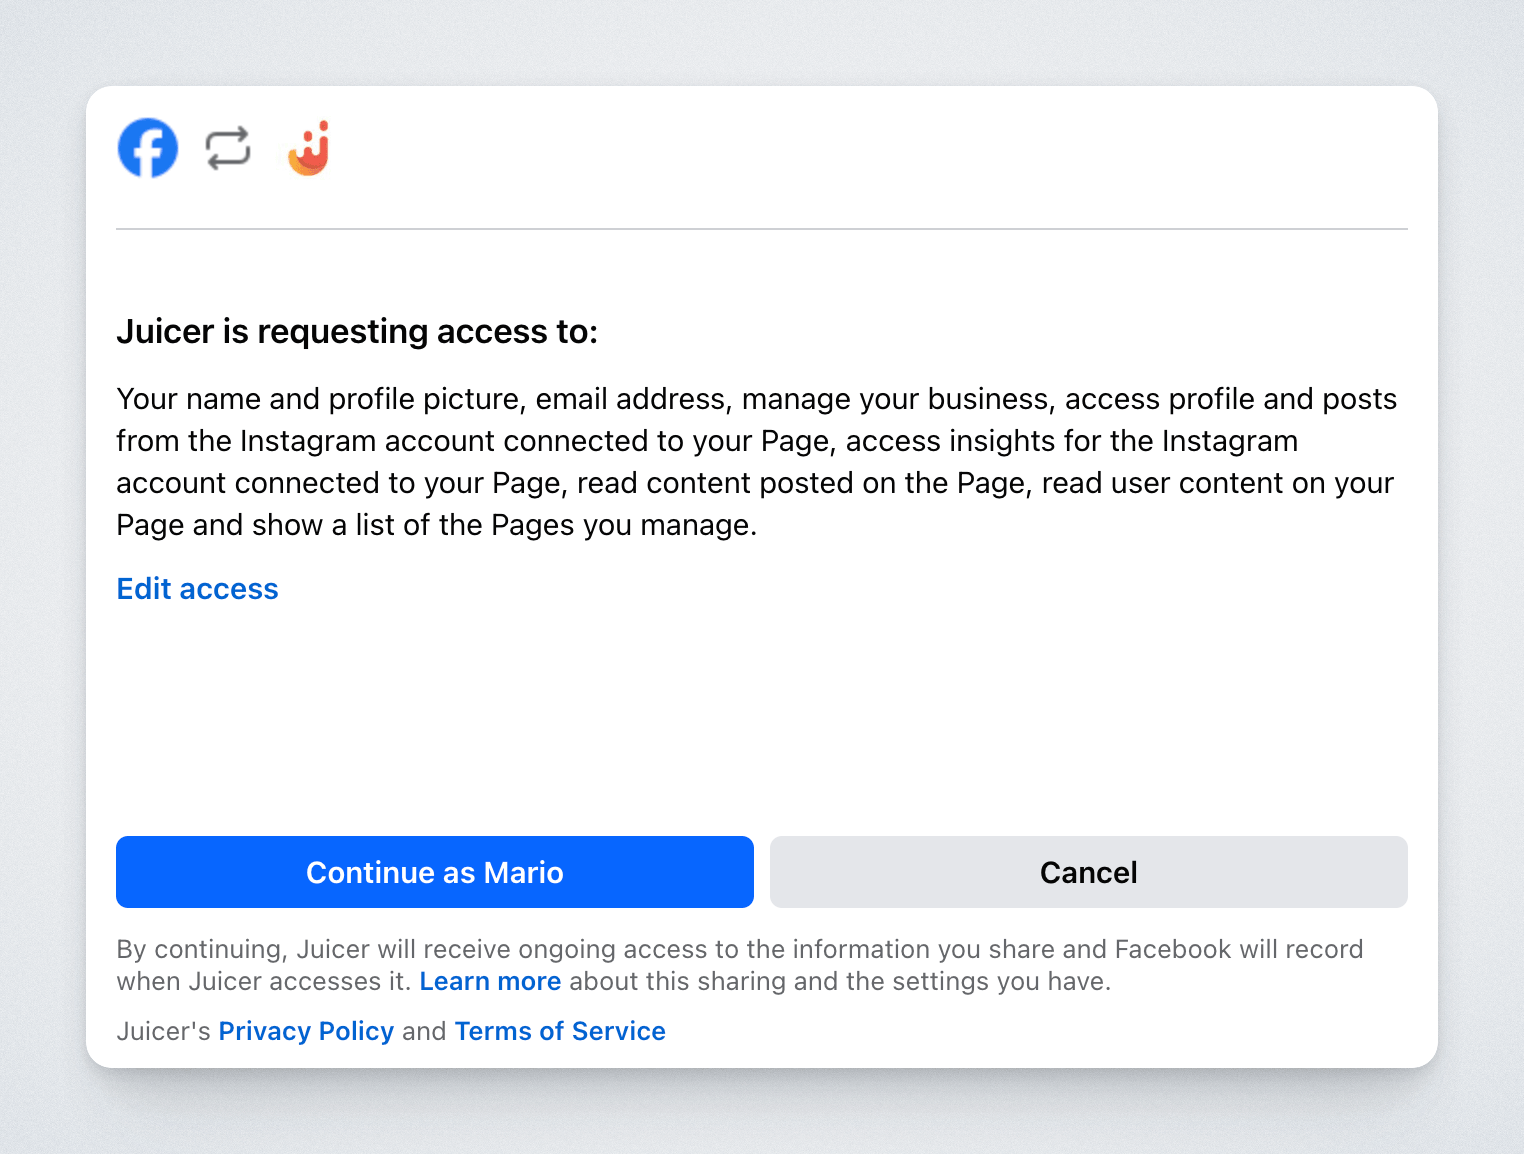Screen dimensions: 1524x1154
Task: Click the Juicer app logo icon
Action: tap(309, 148)
